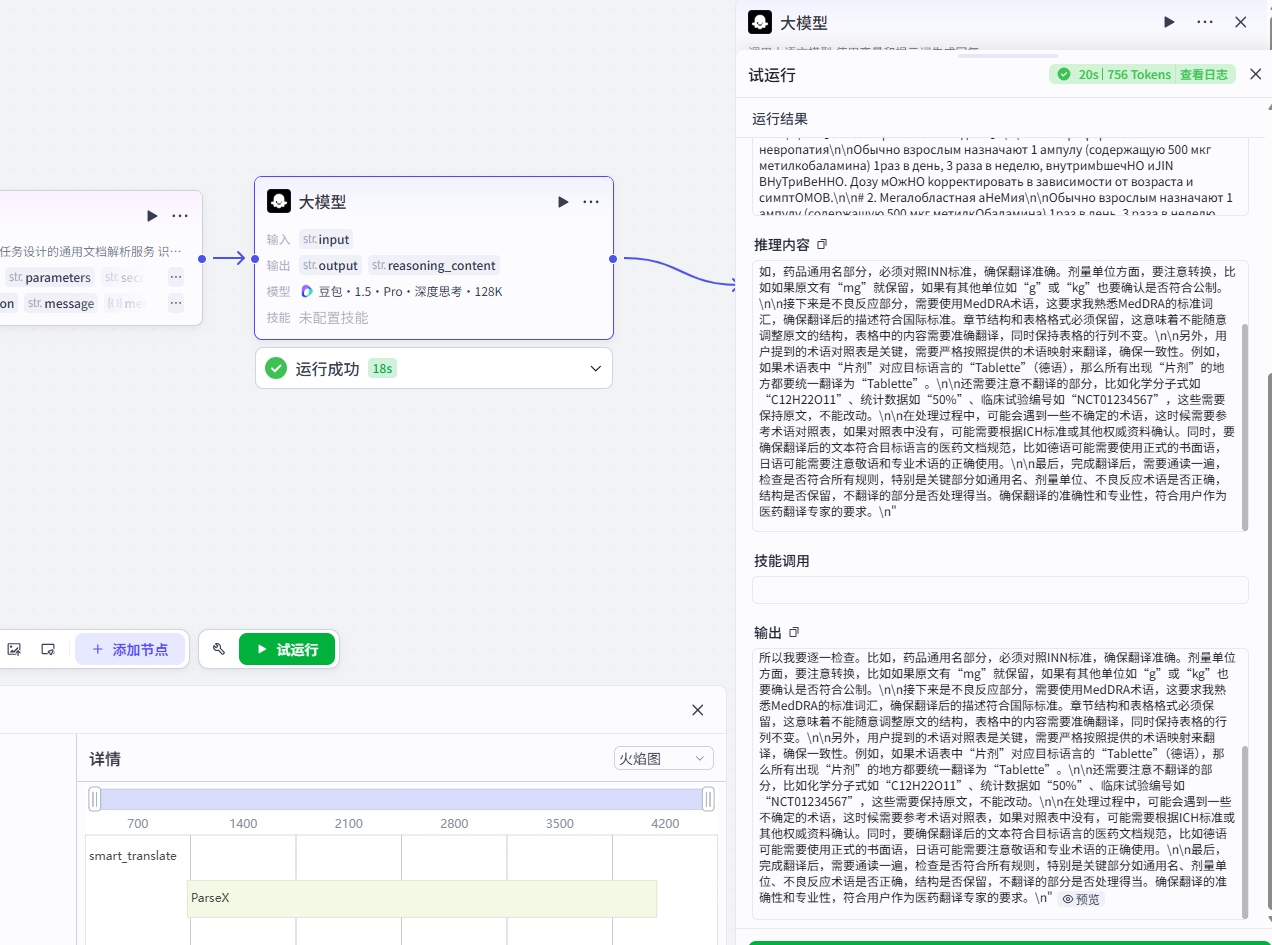Expand hidden outputs next to message tag
This screenshot has width=1272, height=945.
click(176, 303)
